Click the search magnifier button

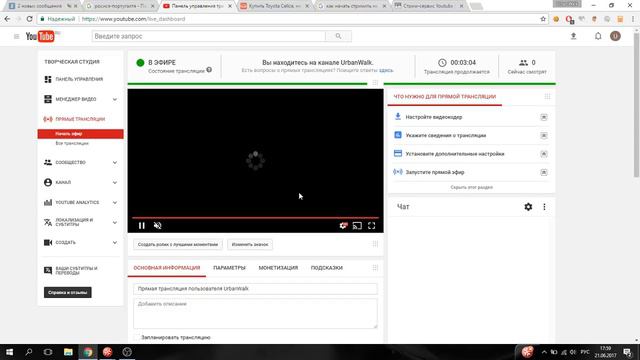pos(338,36)
